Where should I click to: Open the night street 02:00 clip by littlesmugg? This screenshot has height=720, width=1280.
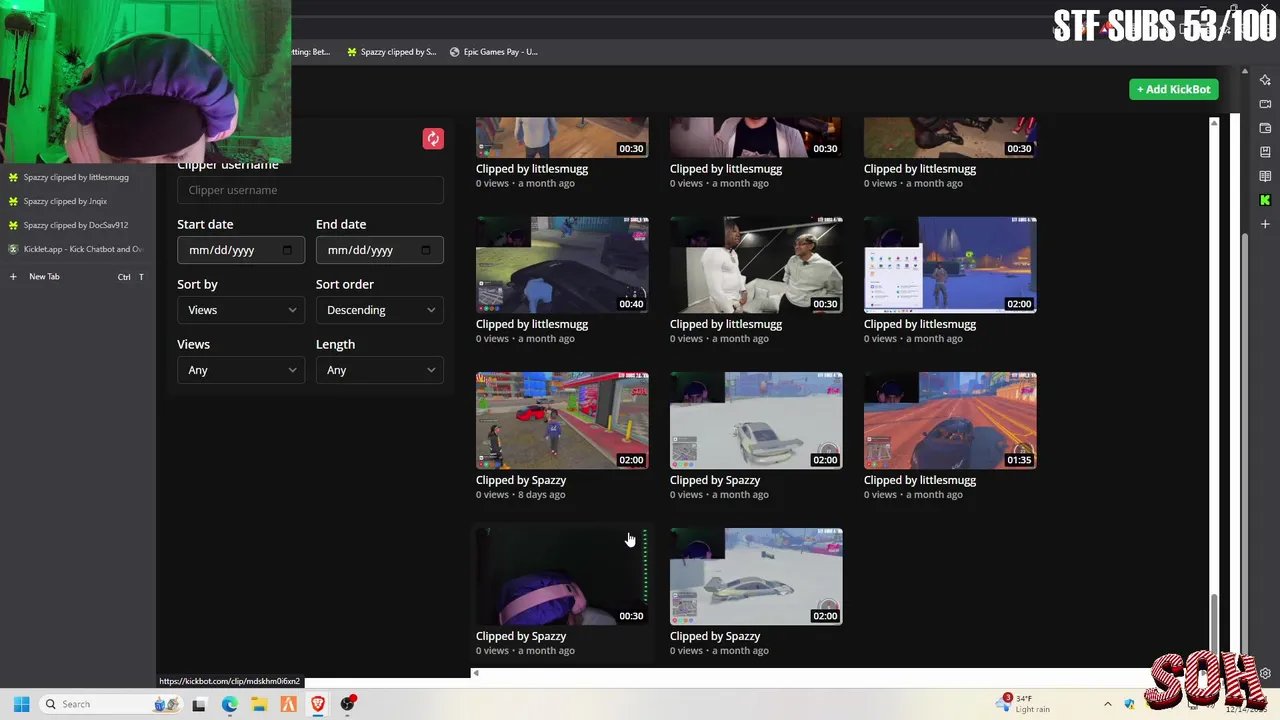coord(950,265)
